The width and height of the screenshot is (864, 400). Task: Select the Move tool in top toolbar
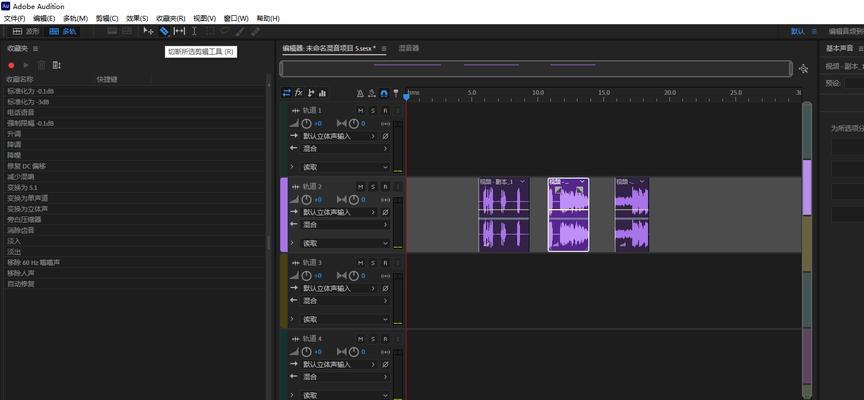pos(148,31)
